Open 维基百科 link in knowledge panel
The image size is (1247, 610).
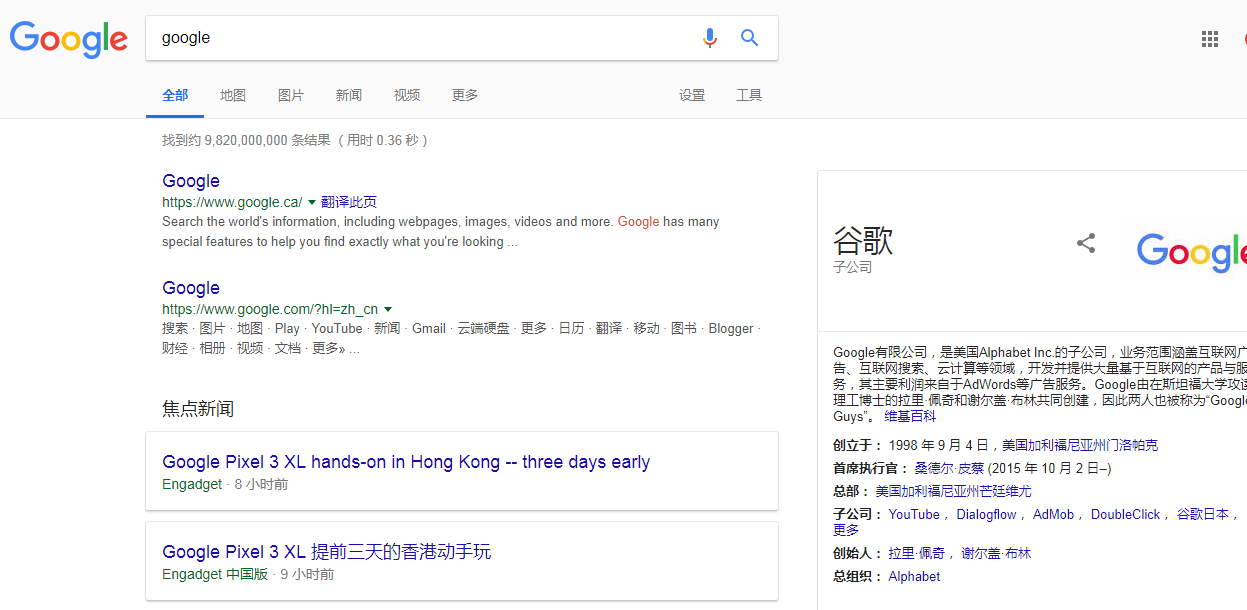[x=910, y=416]
